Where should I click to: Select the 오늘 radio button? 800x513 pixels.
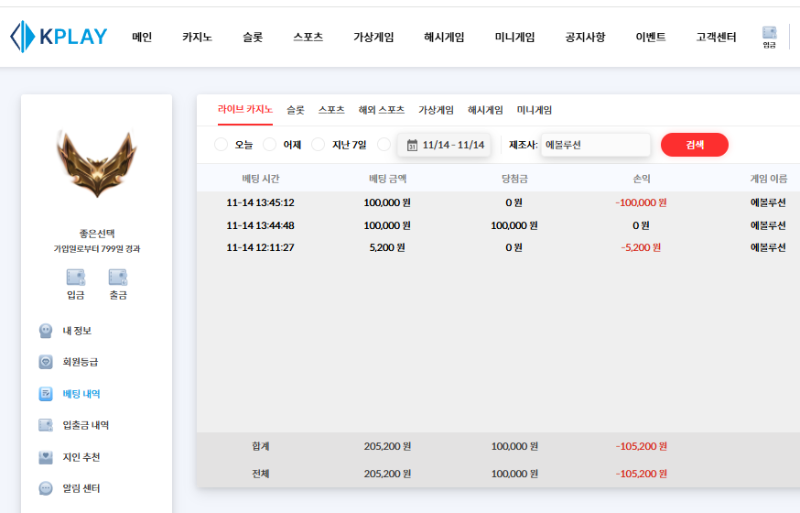(x=221, y=145)
